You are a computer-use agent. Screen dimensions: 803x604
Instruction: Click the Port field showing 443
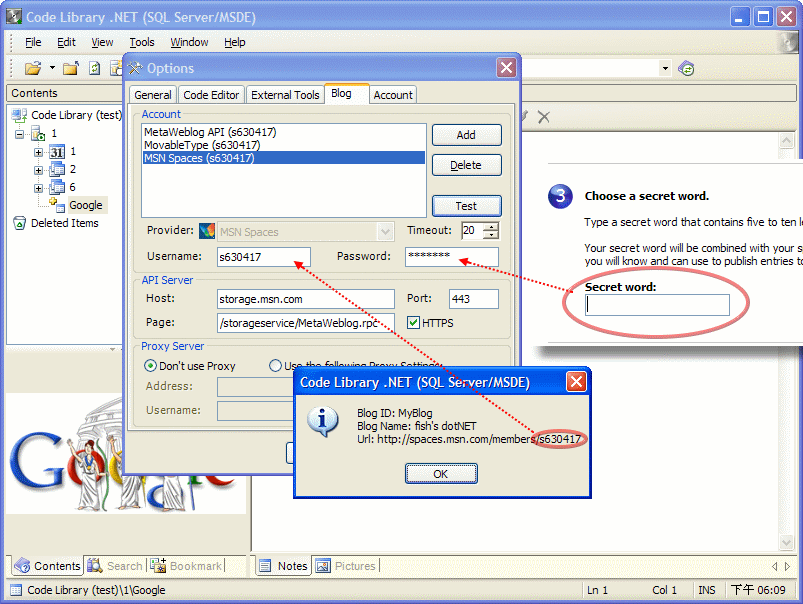pos(474,299)
